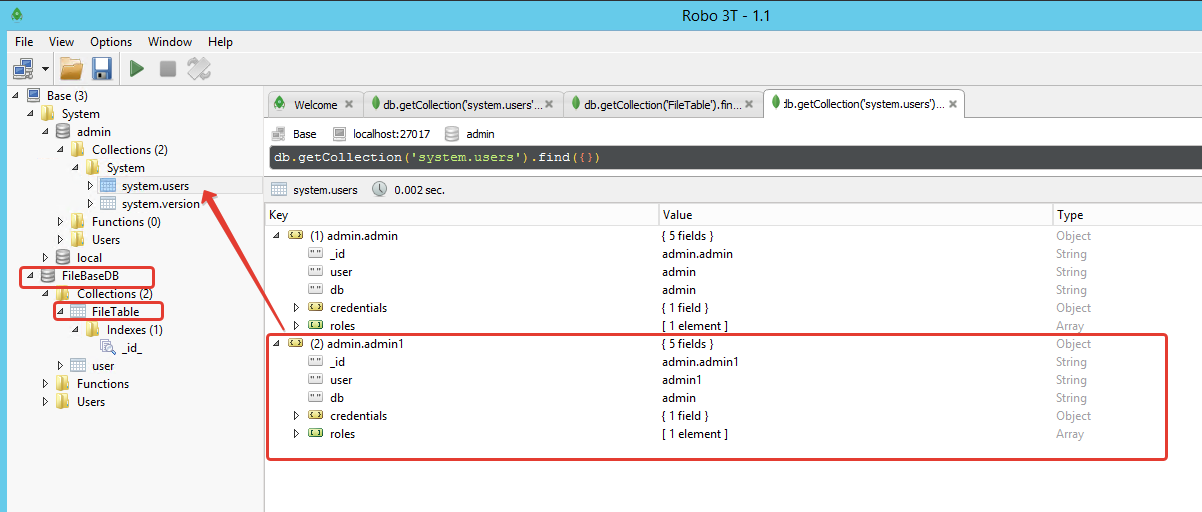Click the system.users result table icon

(279, 190)
